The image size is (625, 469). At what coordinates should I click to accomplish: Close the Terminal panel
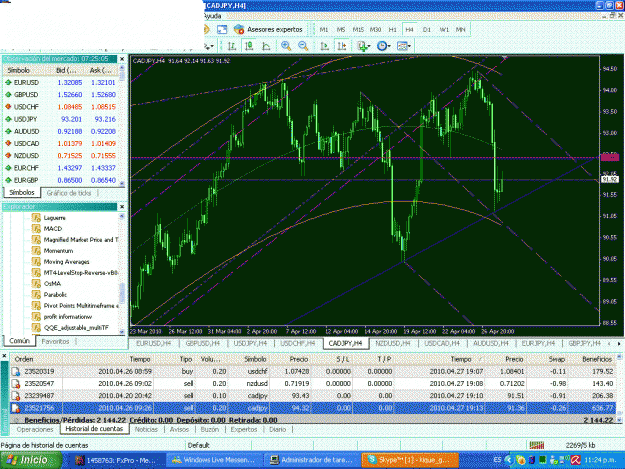4,356
